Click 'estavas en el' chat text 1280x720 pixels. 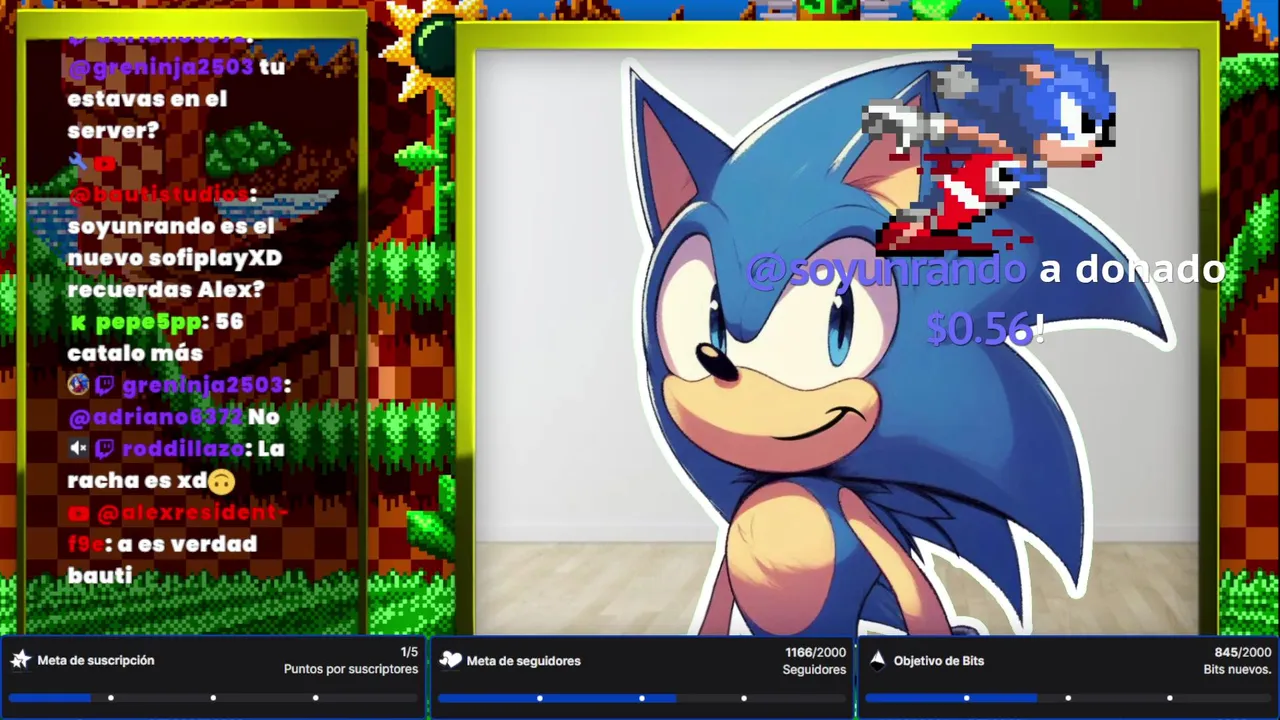[147, 99]
